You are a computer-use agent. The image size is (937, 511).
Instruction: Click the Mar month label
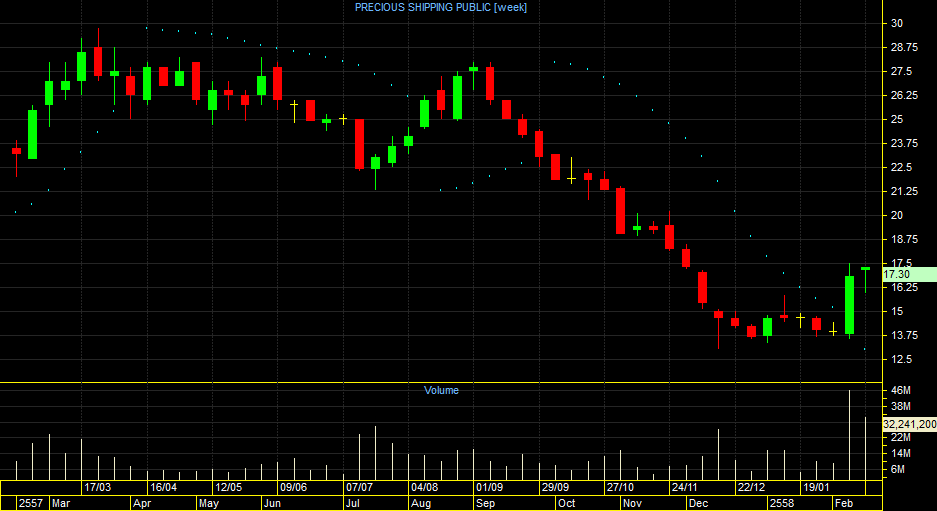click(x=60, y=503)
